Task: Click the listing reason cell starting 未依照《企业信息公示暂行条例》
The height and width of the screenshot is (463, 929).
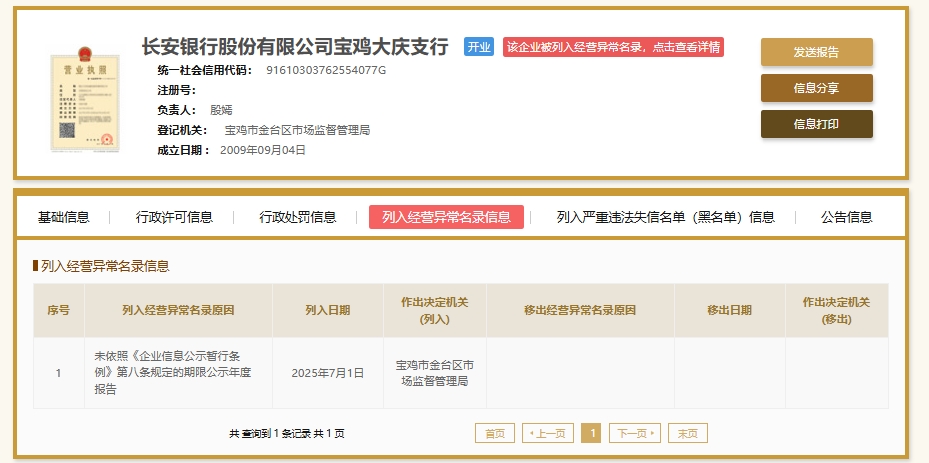Action: pos(178,373)
